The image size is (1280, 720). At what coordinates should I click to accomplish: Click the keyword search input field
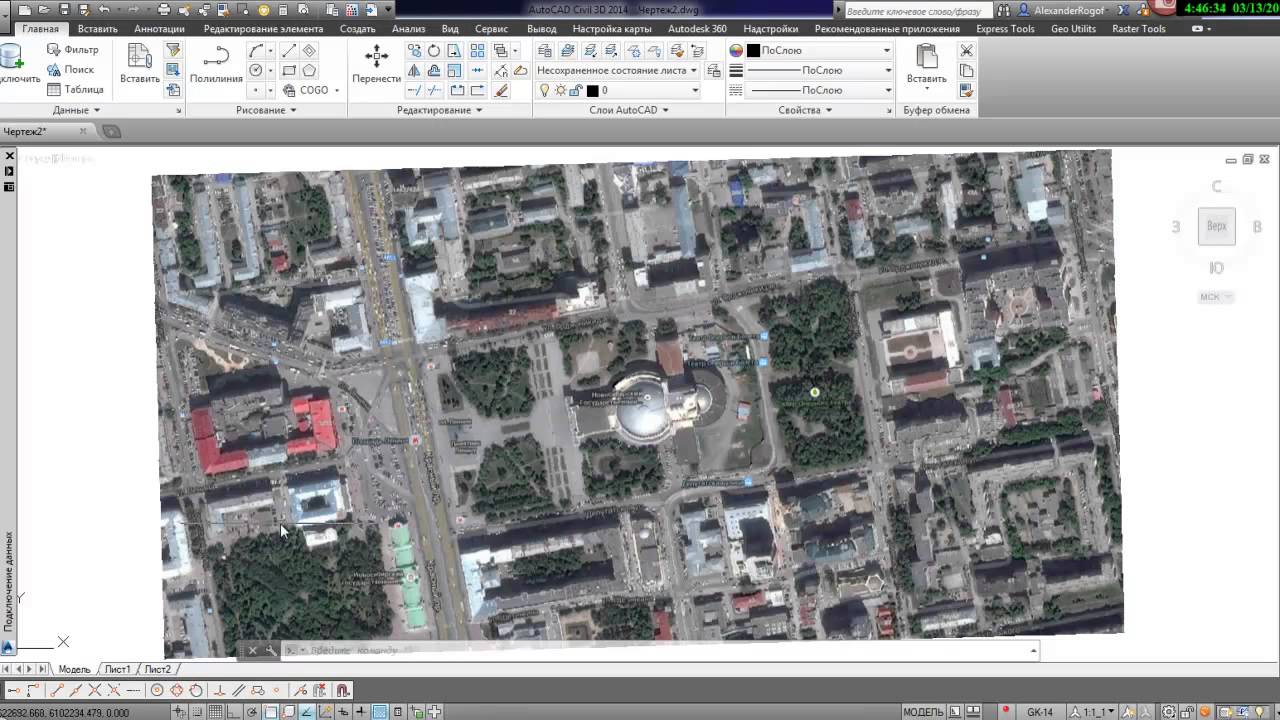click(x=917, y=10)
